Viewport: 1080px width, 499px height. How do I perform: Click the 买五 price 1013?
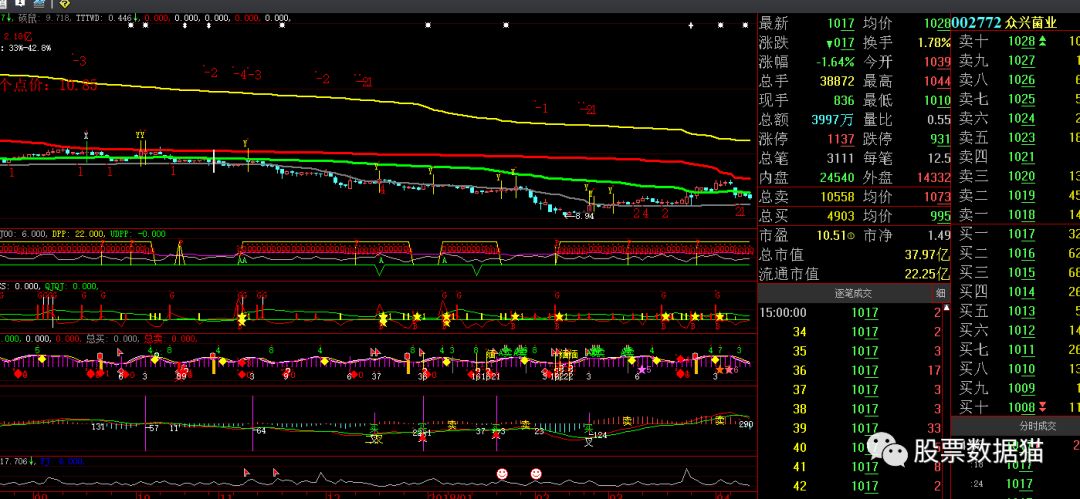point(1021,312)
